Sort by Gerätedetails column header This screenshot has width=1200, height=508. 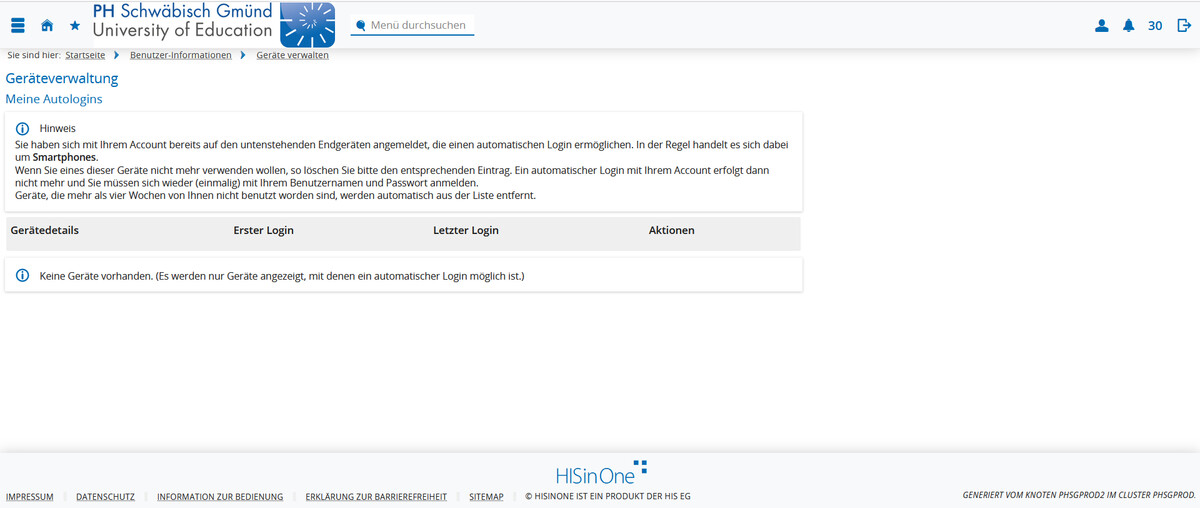coord(45,230)
